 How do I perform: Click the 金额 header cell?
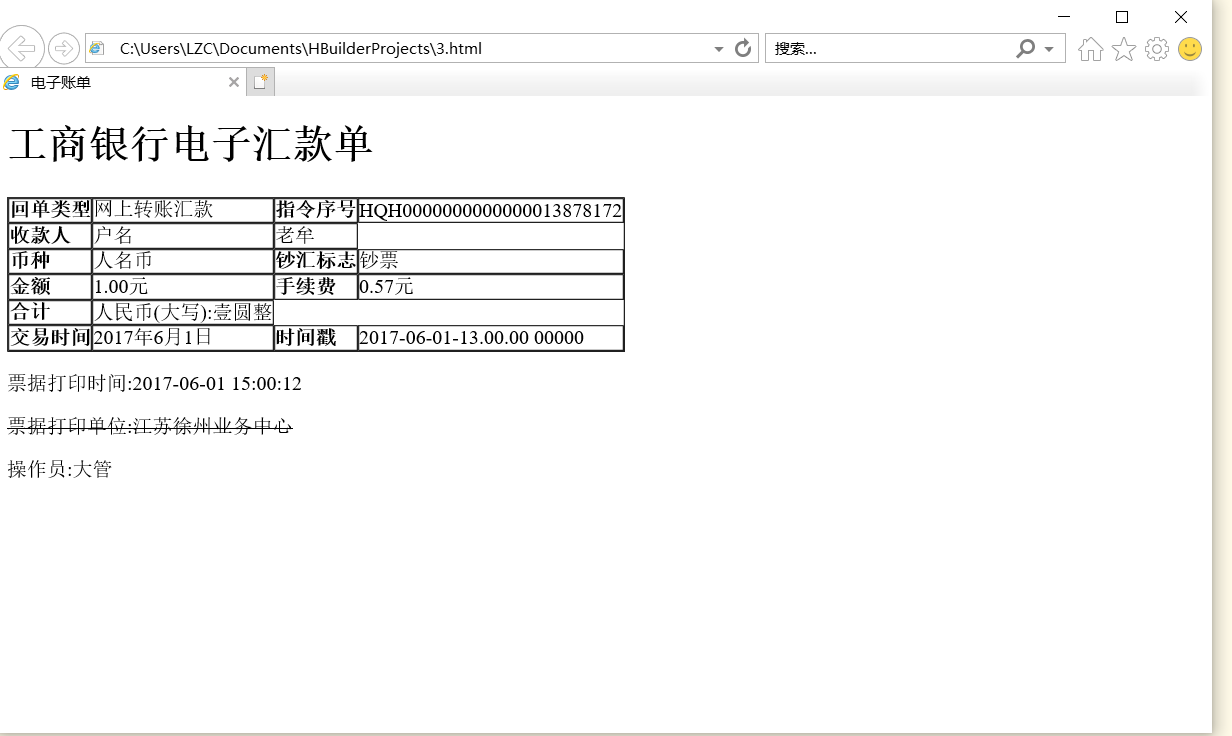coord(50,287)
